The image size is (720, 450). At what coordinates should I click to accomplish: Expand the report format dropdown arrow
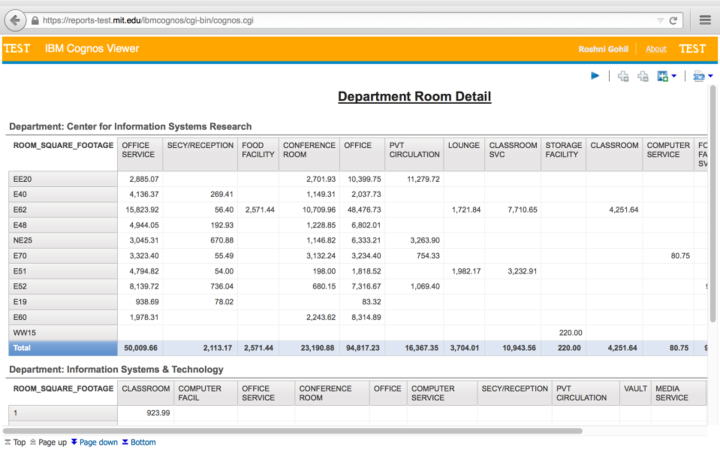[710, 77]
